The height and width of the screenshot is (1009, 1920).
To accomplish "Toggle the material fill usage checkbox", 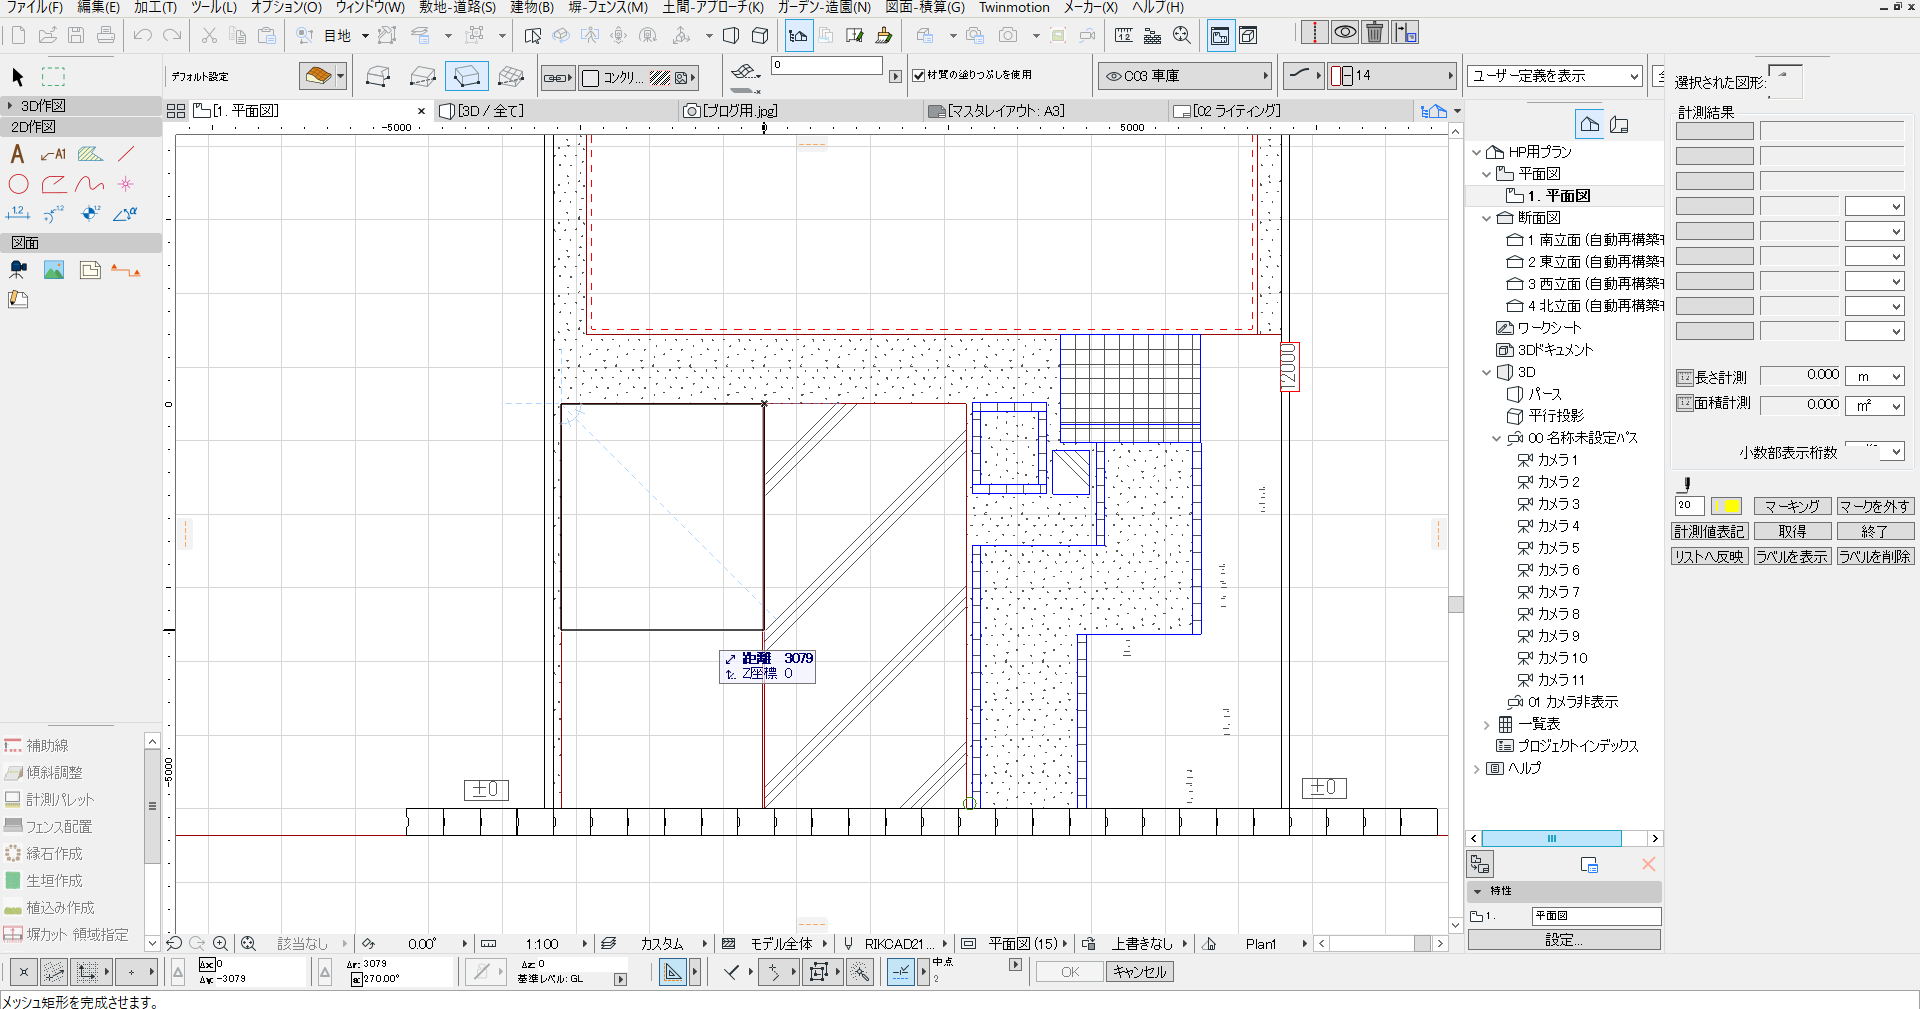I will [x=918, y=75].
